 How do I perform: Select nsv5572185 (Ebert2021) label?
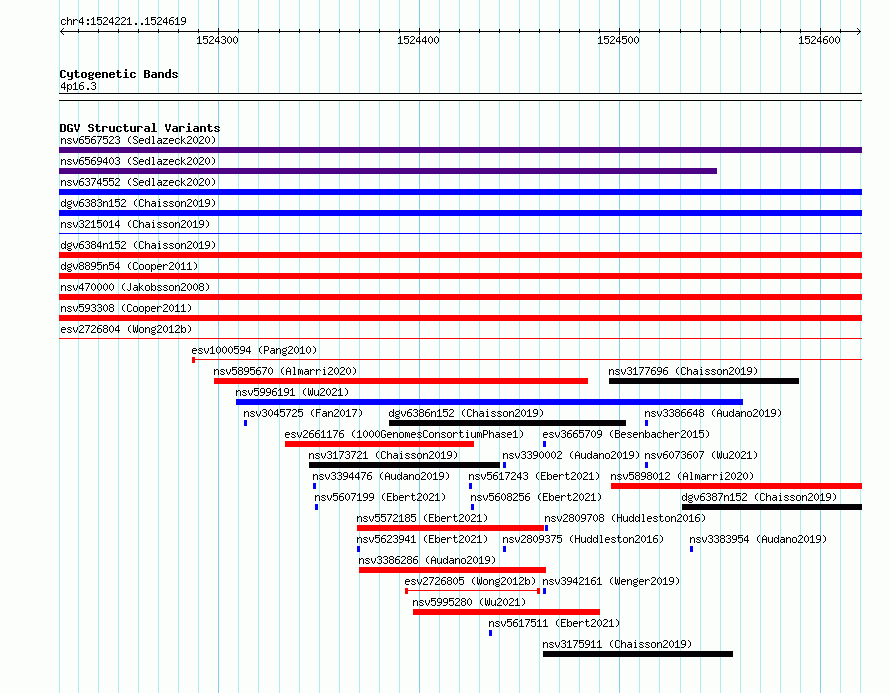coord(422,518)
